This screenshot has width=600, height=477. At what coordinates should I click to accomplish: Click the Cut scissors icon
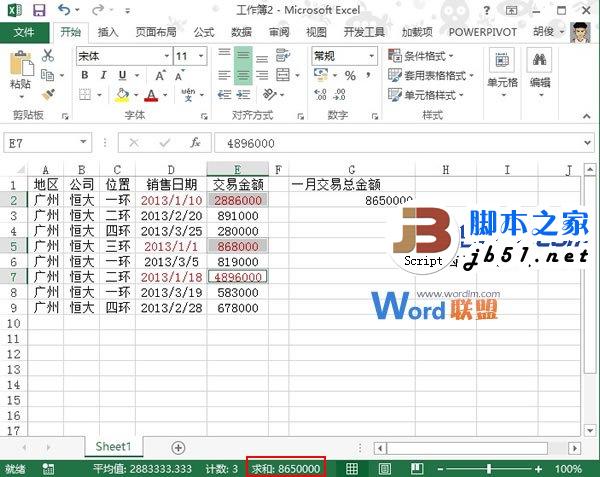[47, 56]
